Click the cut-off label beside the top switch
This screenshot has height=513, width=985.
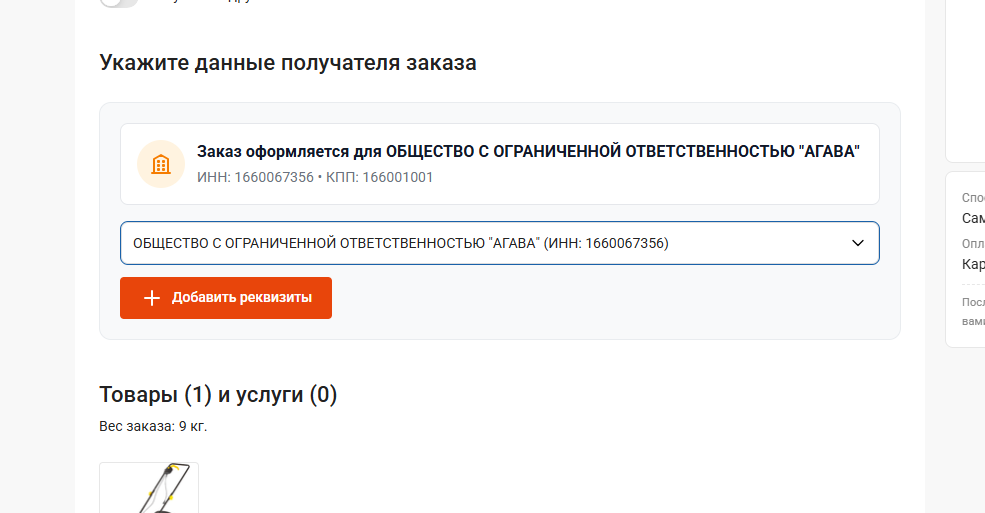(200, 3)
